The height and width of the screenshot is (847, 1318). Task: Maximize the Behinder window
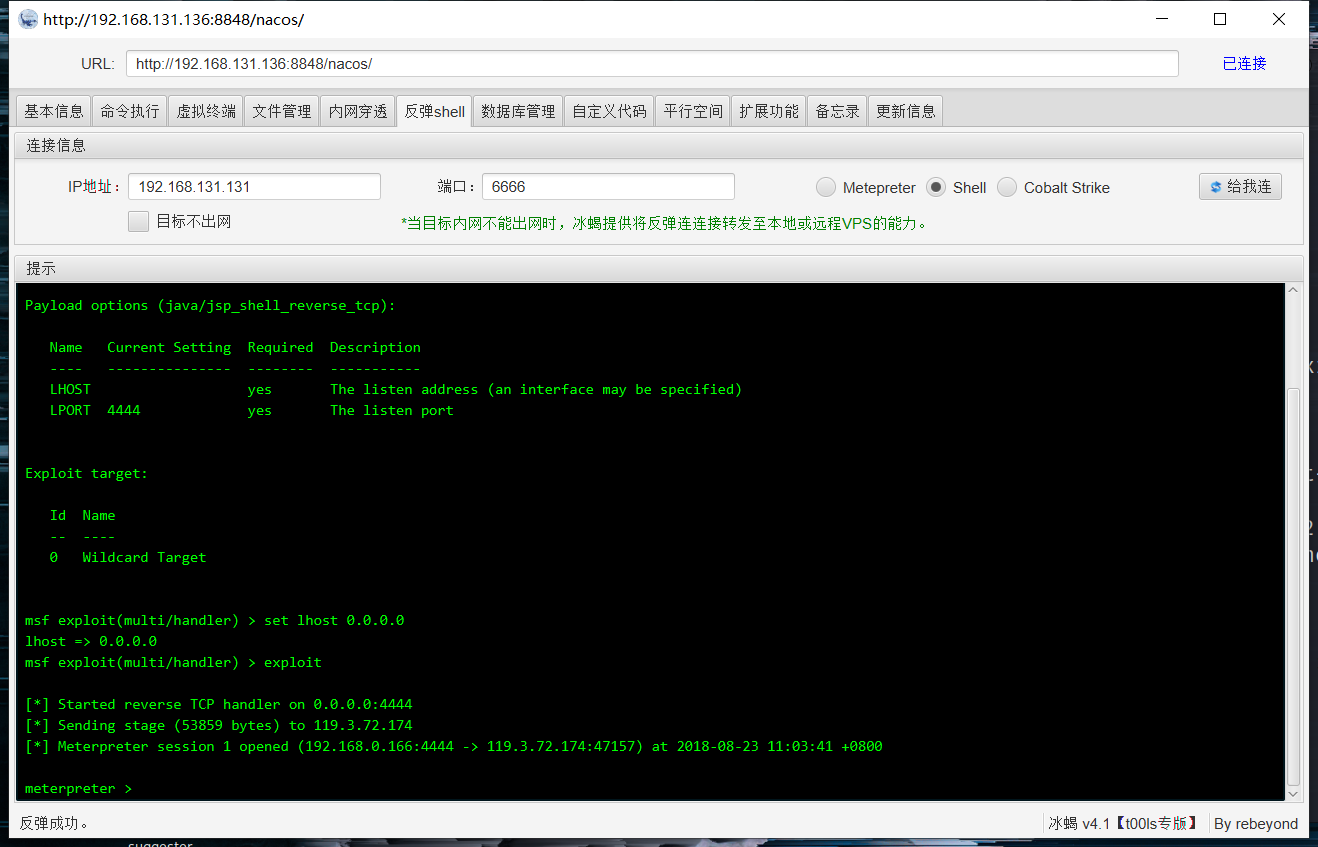pyautogui.click(x=1219, y=19)
